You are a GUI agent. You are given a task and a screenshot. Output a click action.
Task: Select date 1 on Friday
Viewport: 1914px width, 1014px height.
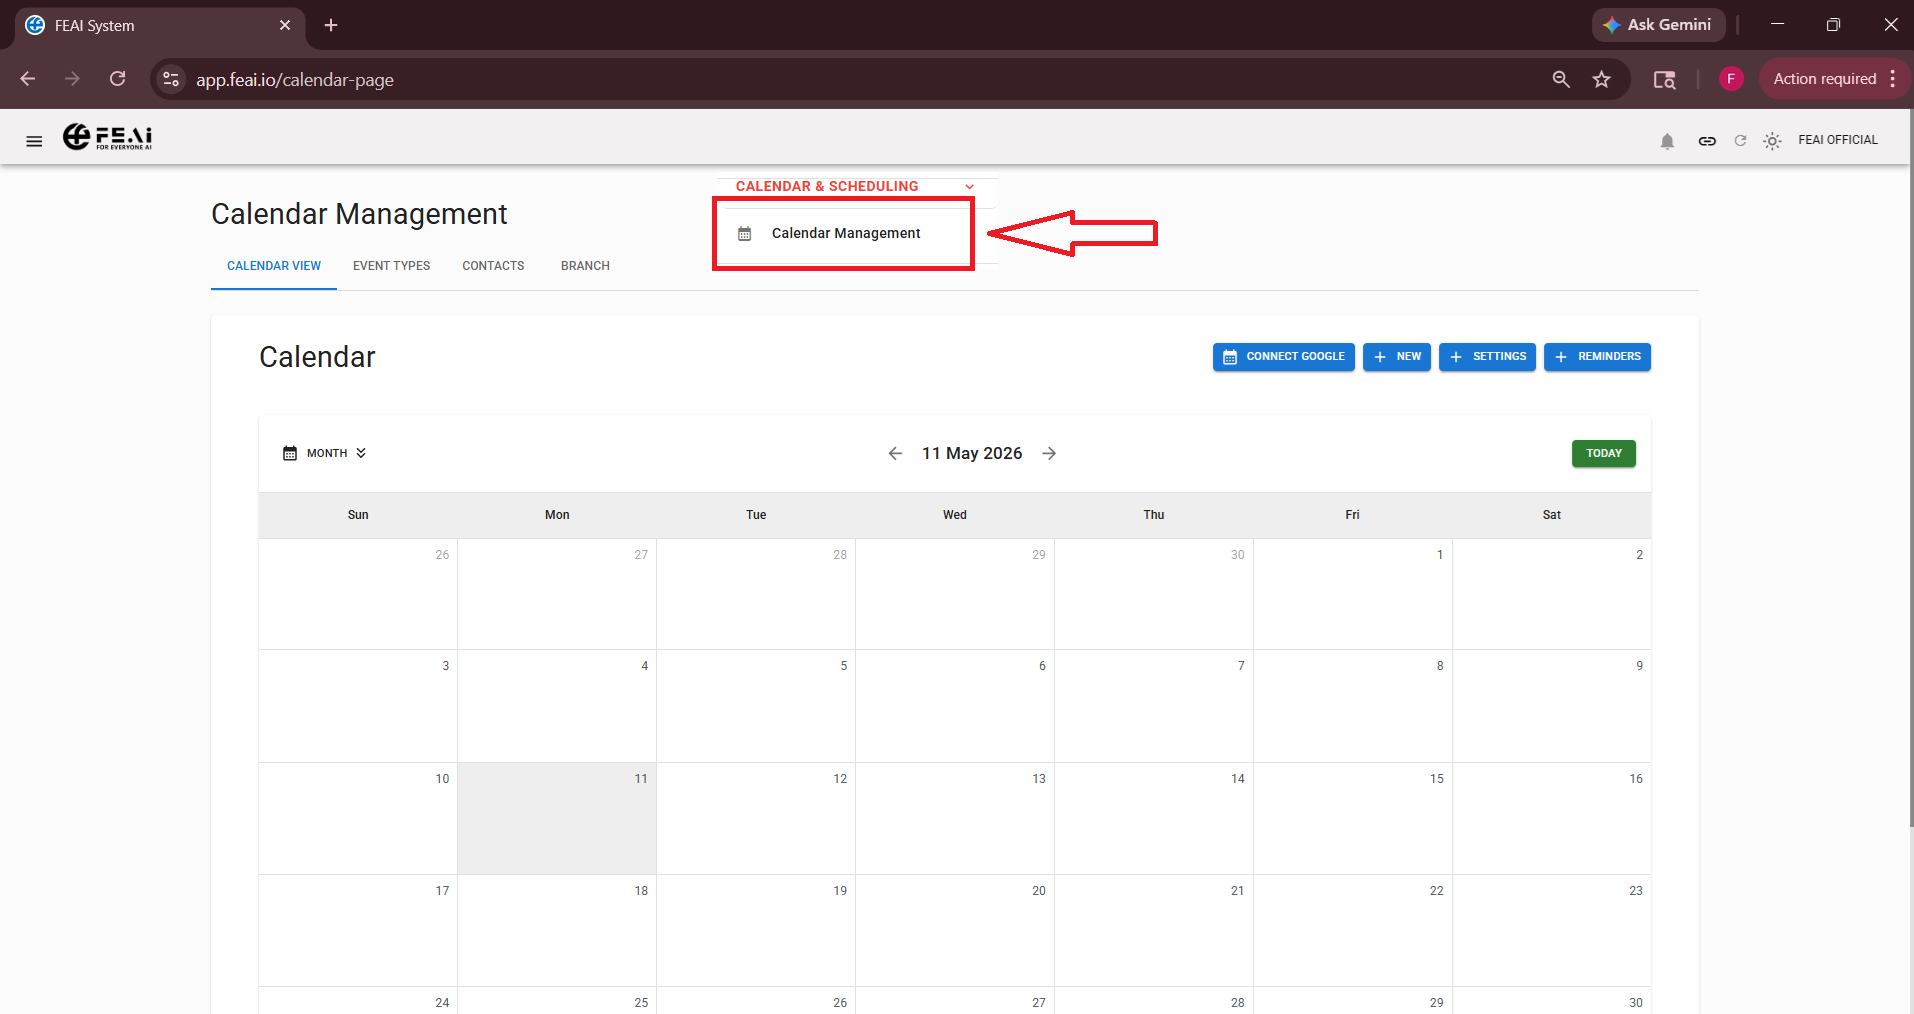(x=1352, y=594)
